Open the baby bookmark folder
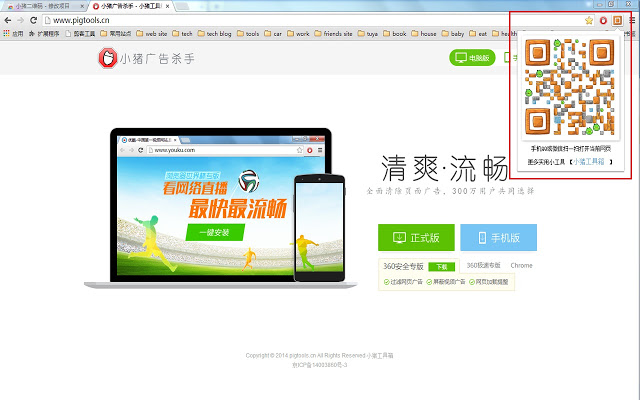640x400 pixels. [453, 34]
